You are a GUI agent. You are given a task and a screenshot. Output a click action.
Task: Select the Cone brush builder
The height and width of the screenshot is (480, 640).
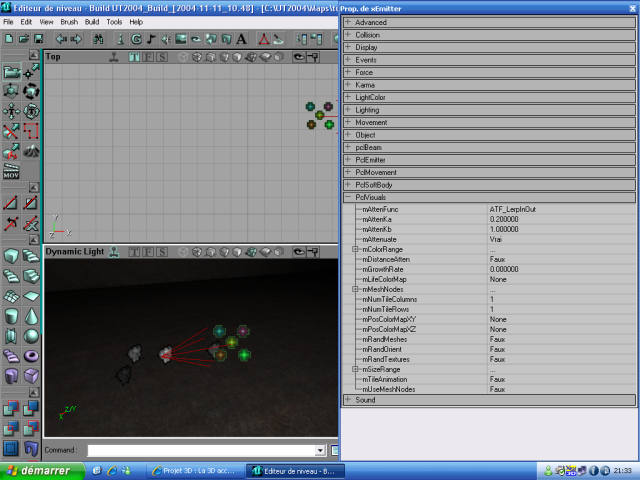[32, 316]
